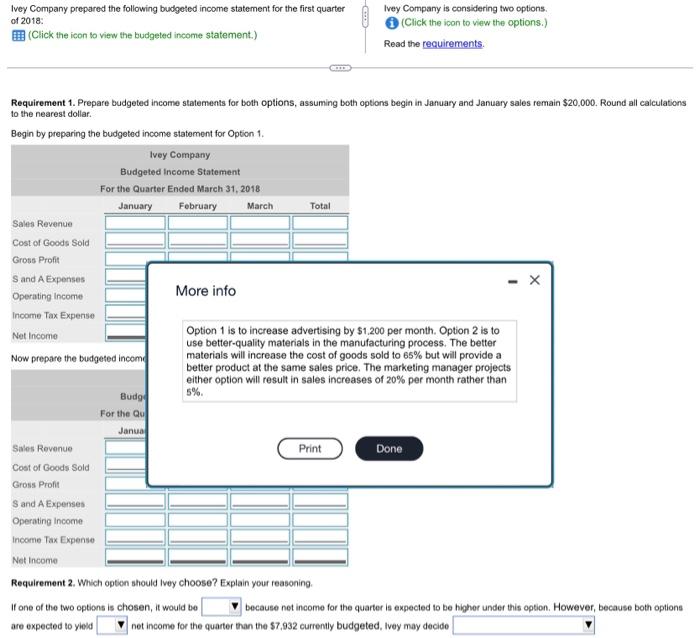
Task: Select Option 2 January Gross Profit field
Action: [x=126, y=483]
